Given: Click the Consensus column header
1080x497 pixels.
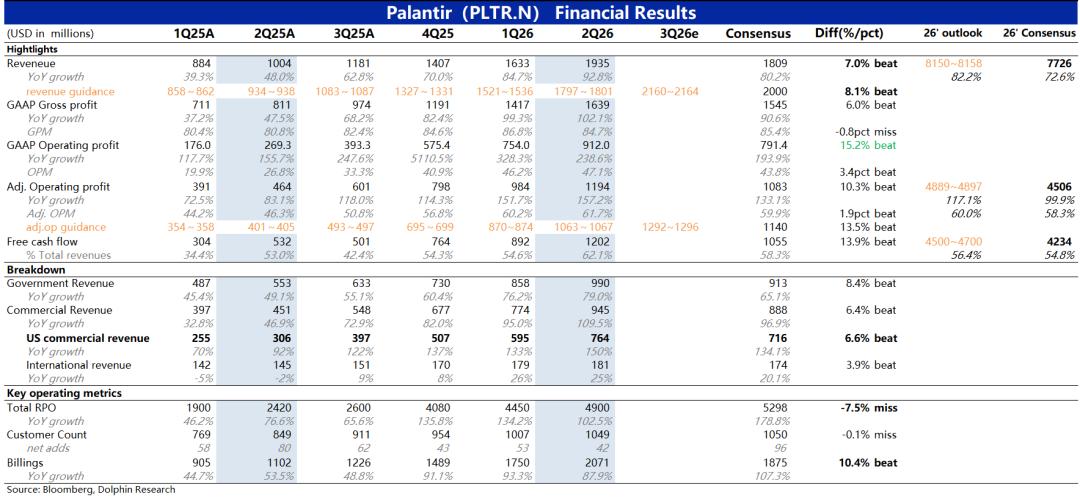Looking at the screenshot, I should [x=758, y=33].
